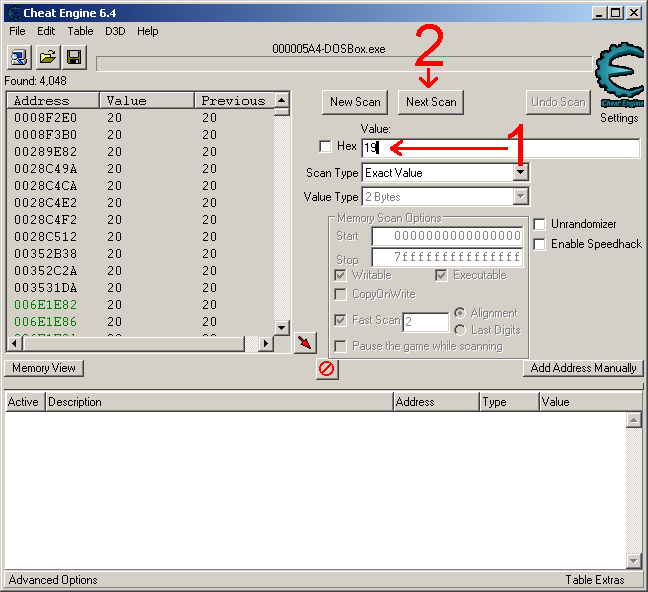Screen dimensions: 648x592
Task: Select the Last Digits radio button
Action: click(x=460, y=330)
